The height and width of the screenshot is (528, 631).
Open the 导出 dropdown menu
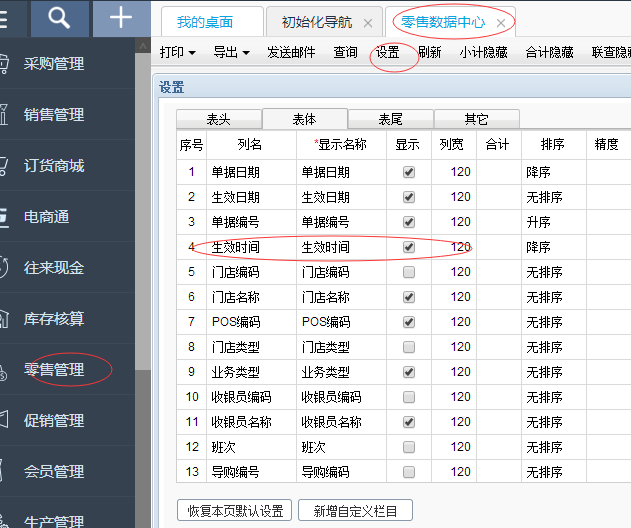click(x=231, y=52)
